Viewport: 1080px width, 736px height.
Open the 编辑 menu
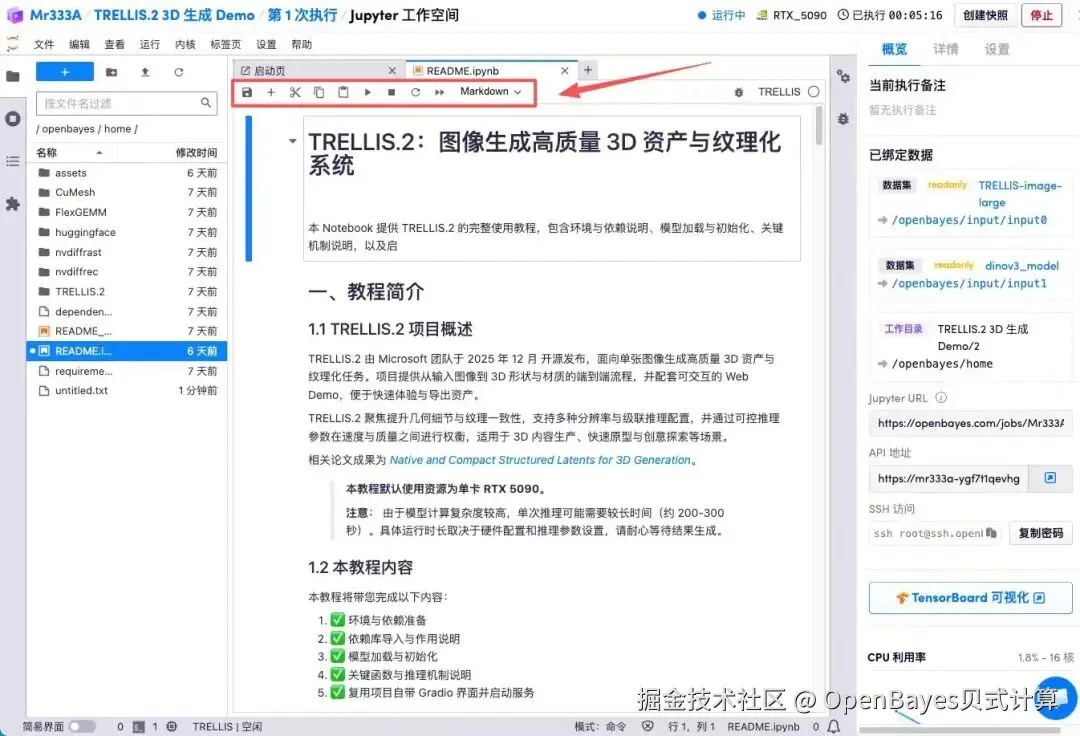[x=79, y=44]
